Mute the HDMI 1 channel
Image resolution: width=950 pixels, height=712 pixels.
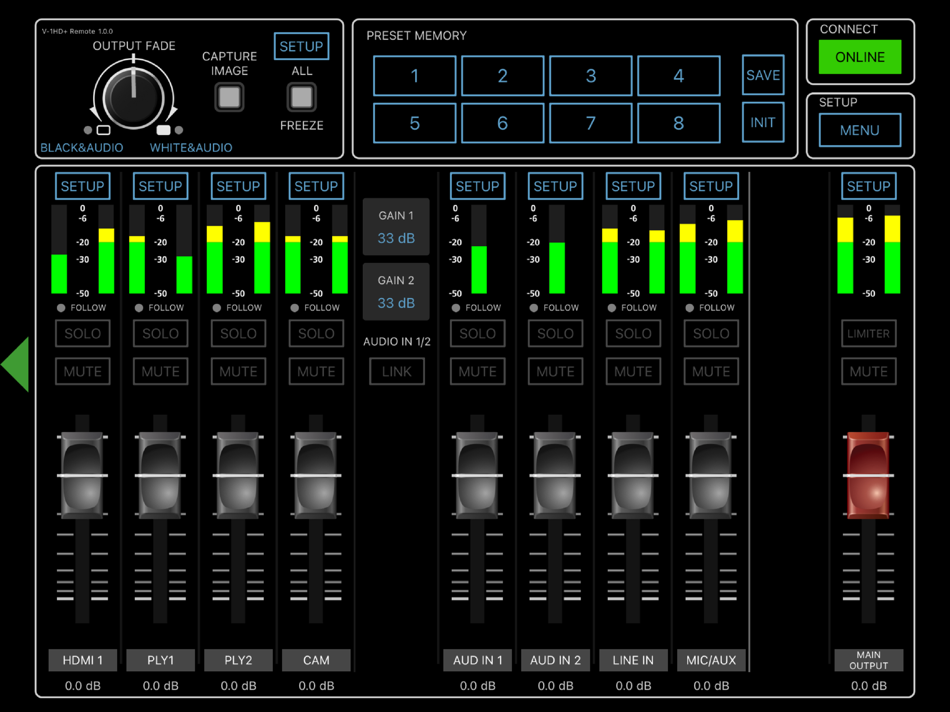(82, 371)
